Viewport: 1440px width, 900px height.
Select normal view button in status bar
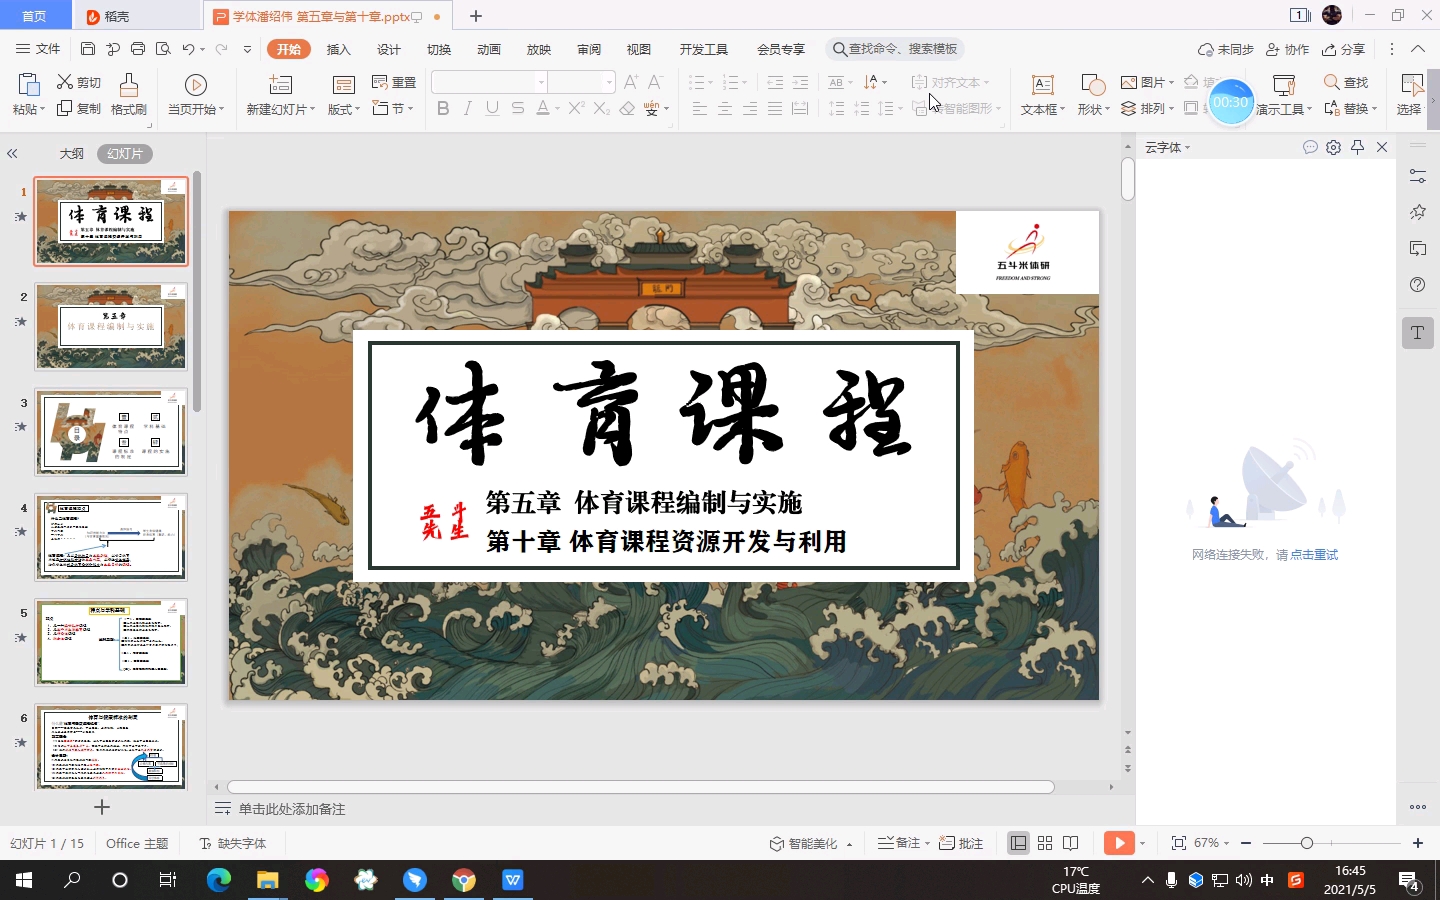pyautogui.click(x=1018, y=843)
